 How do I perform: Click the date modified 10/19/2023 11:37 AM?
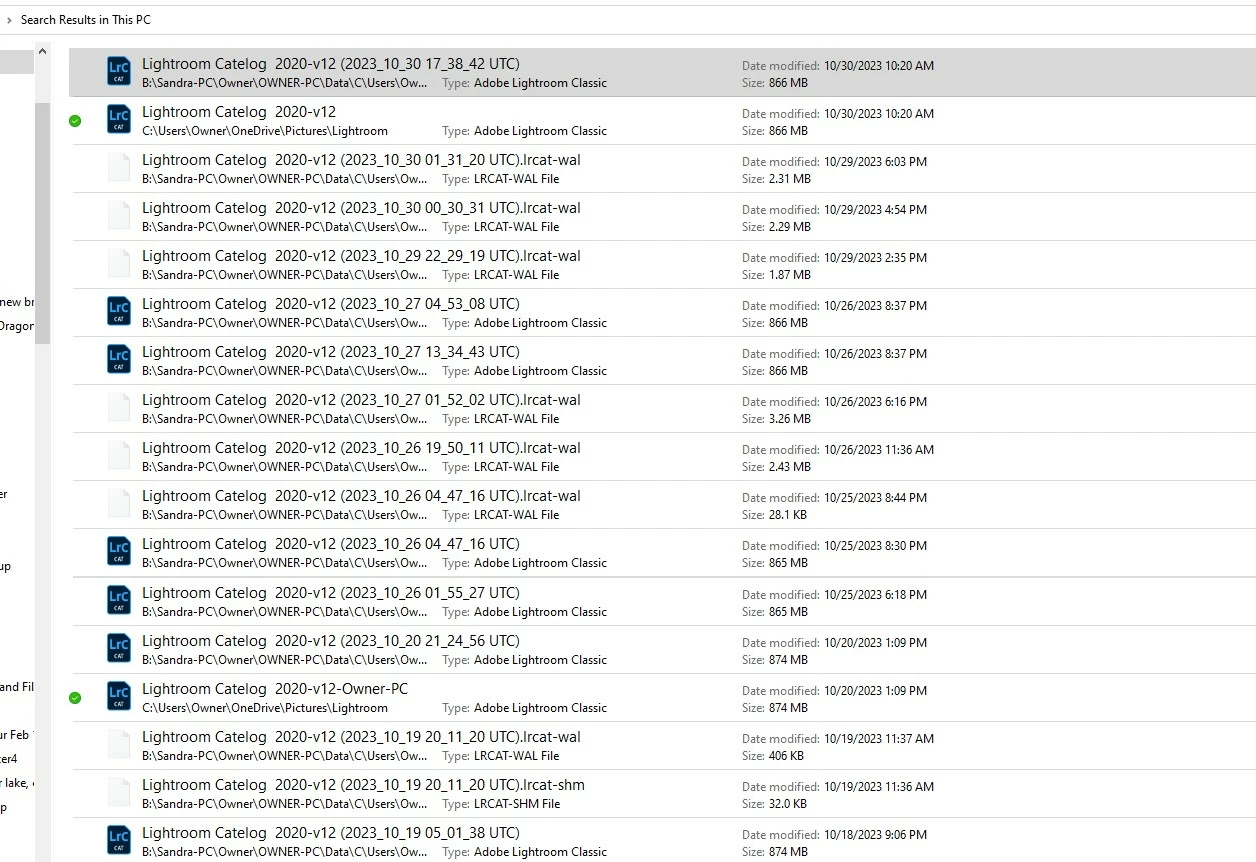point(879,739)
